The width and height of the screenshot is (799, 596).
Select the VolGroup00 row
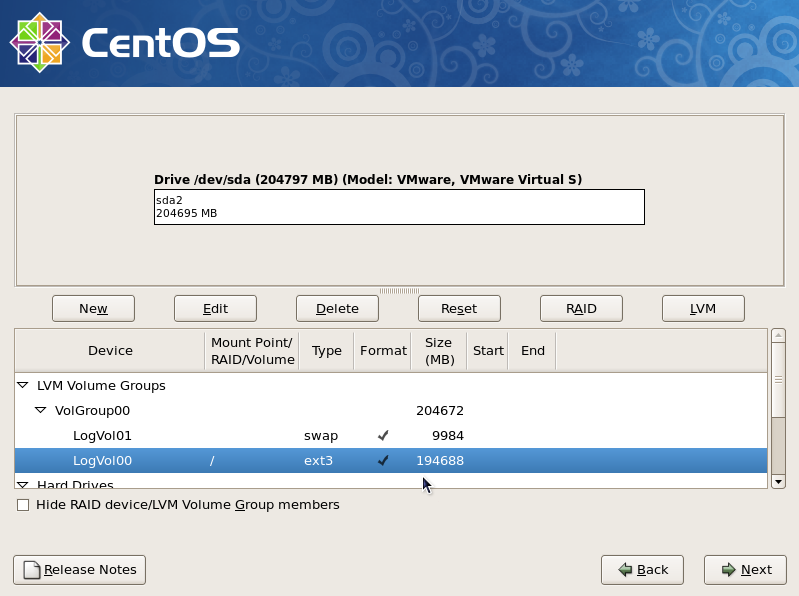[391, 411]
